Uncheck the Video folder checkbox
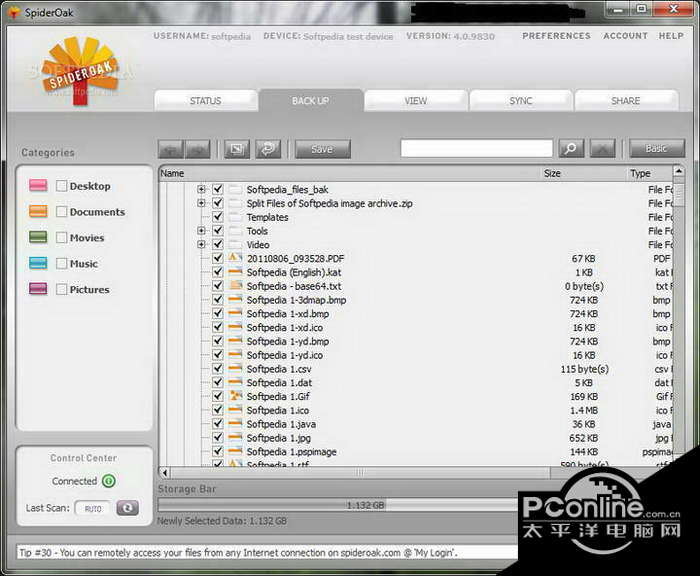 (x=217, y=245)
